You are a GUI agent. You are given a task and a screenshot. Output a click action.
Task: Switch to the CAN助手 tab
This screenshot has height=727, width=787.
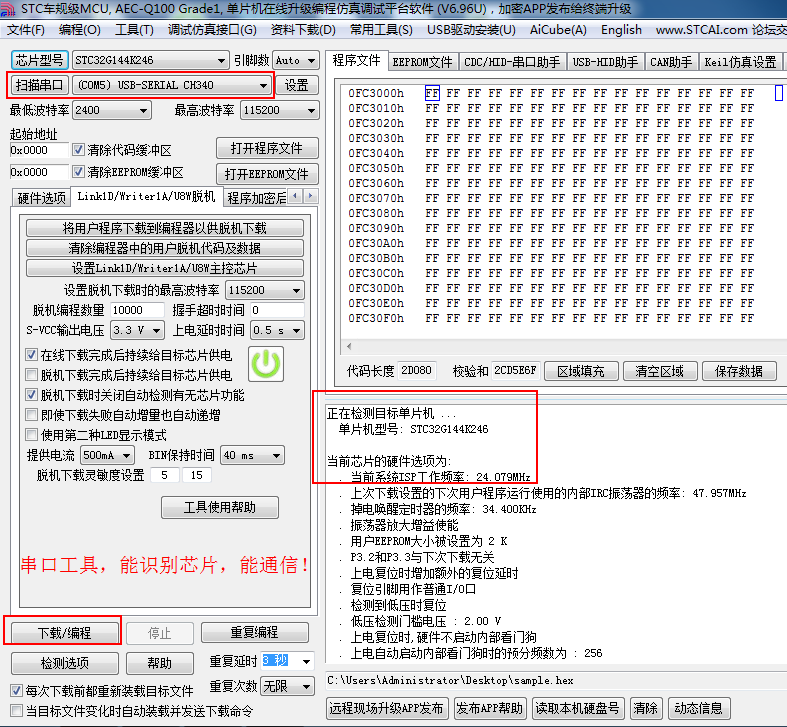671,62
